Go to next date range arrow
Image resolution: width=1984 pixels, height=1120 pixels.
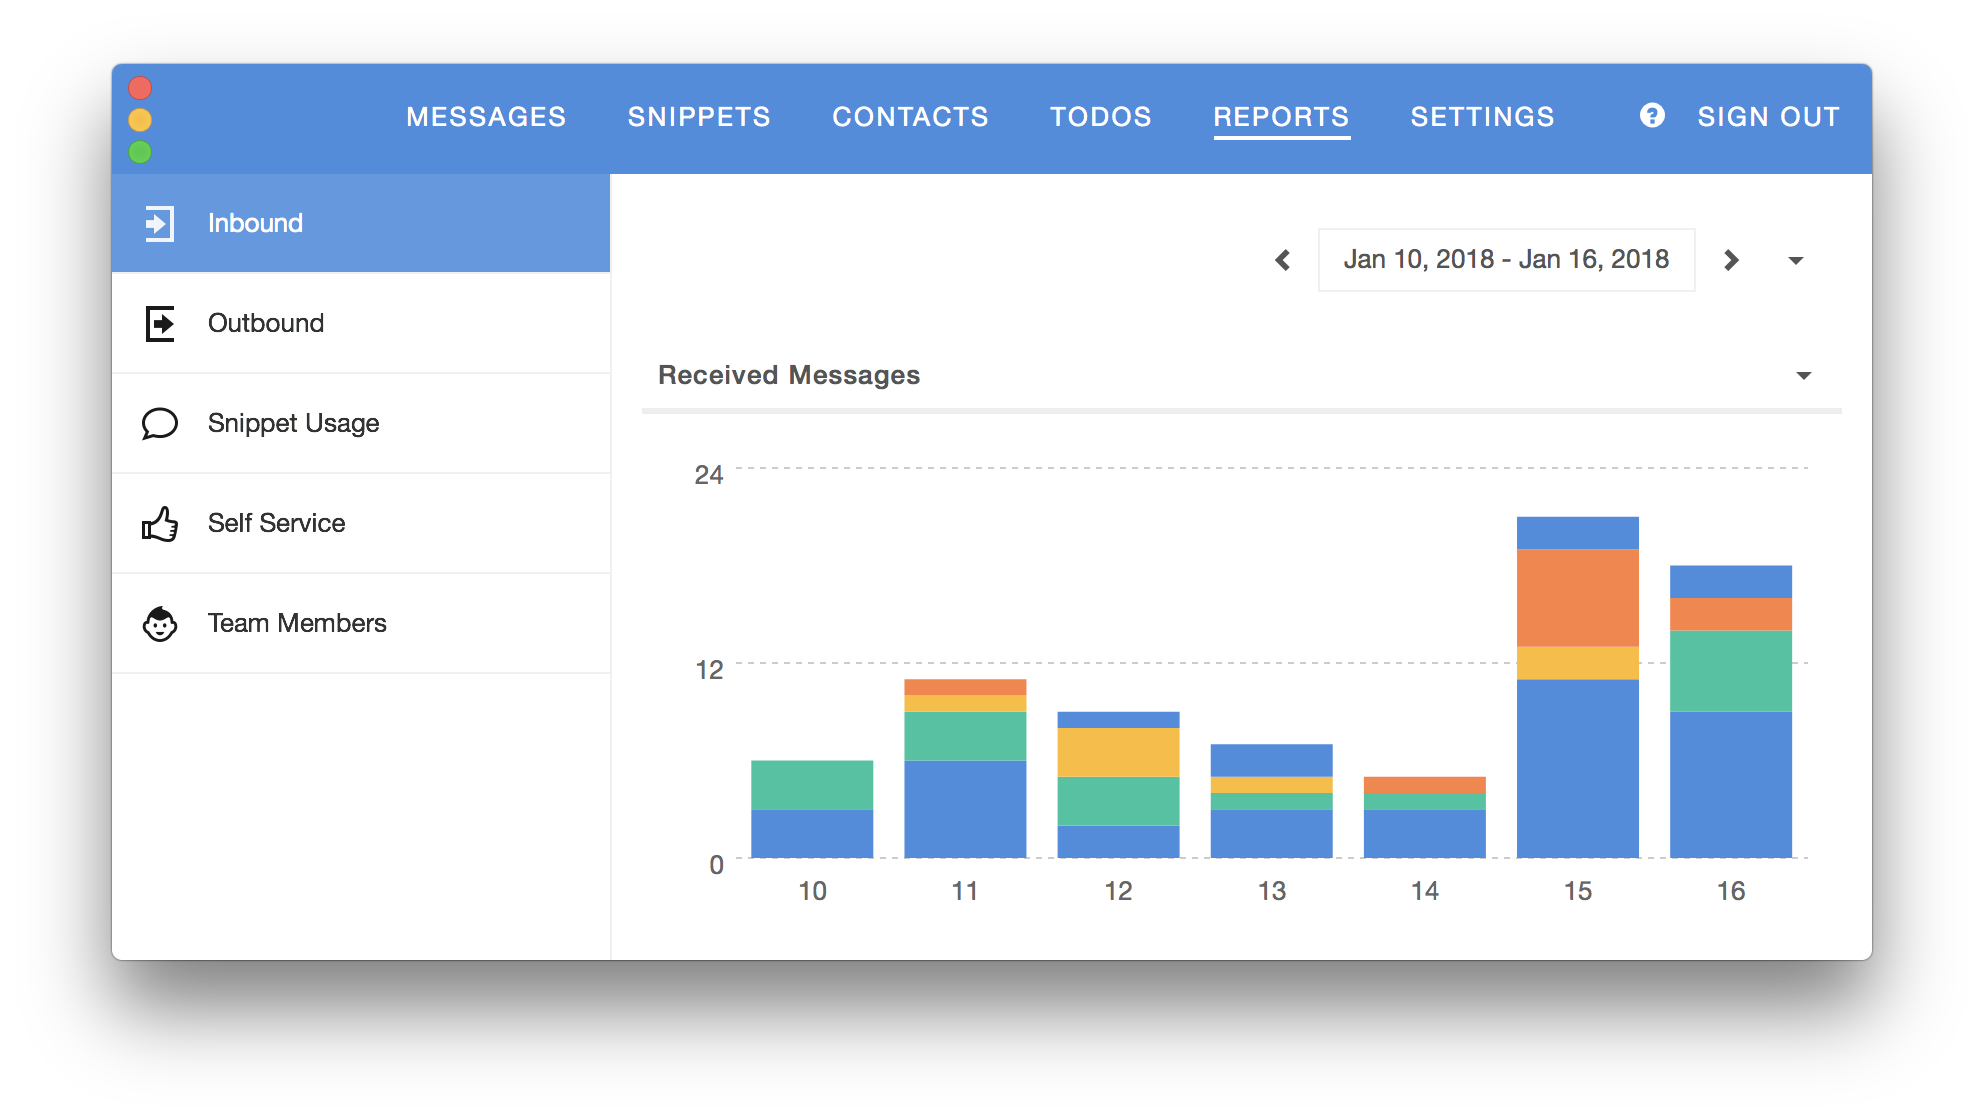(x=1731, y=260)
